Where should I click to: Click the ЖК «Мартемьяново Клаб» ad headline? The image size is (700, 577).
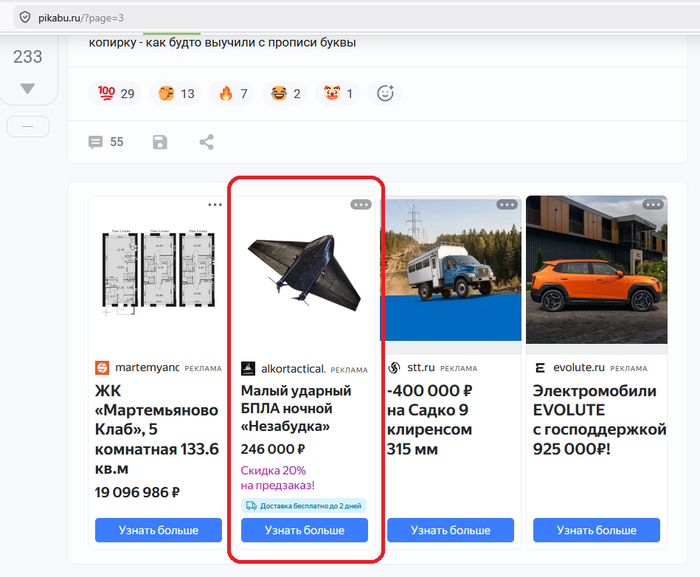157,430
